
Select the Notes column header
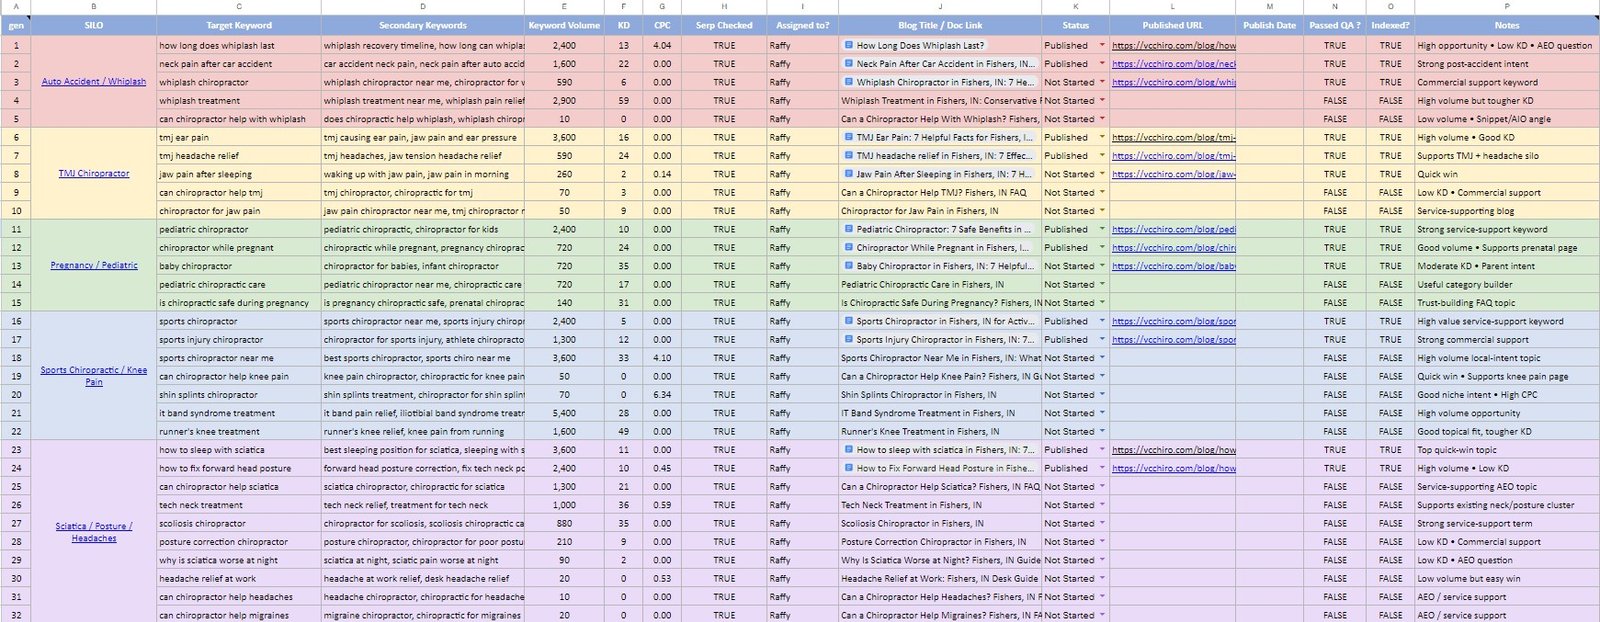click(x=1507, y=25)
